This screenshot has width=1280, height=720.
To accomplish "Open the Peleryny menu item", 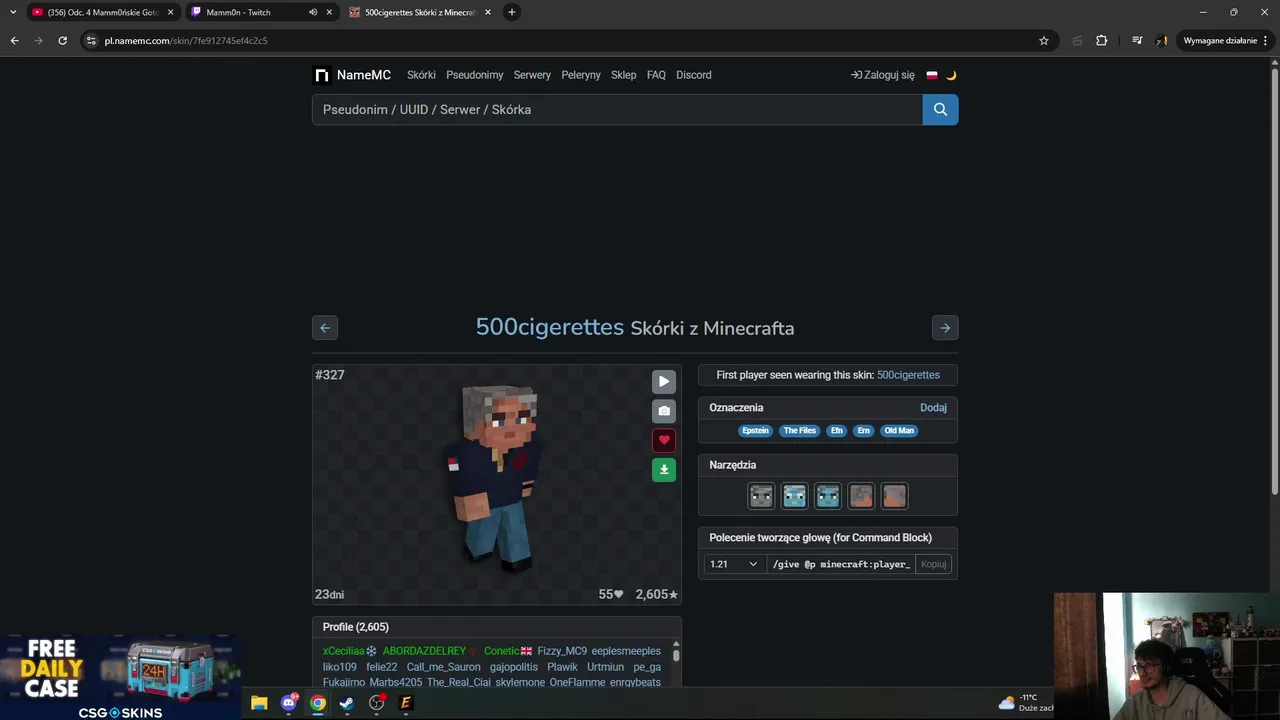I will [x=581, y=75].
